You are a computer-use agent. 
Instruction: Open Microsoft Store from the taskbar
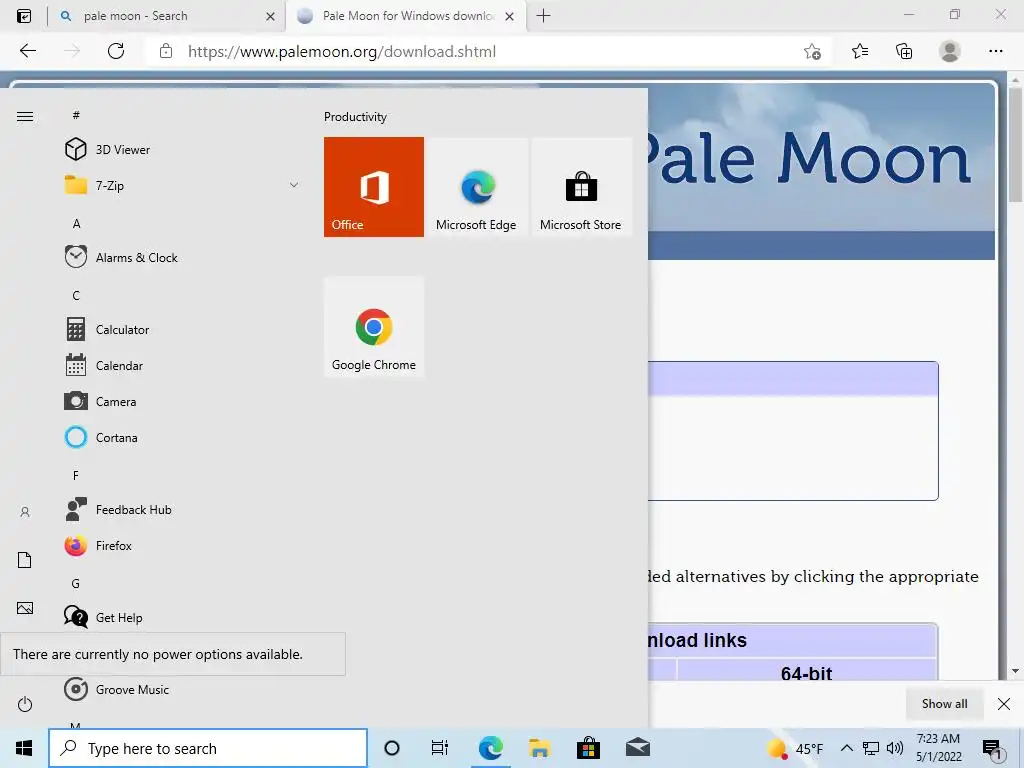click(x=588, y=748)
